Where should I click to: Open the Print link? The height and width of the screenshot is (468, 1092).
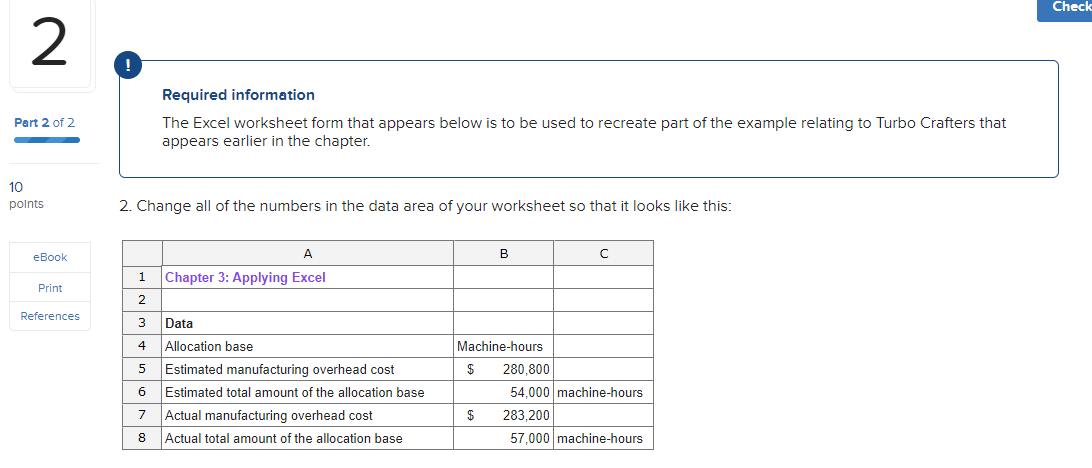[x=50, y=288]
